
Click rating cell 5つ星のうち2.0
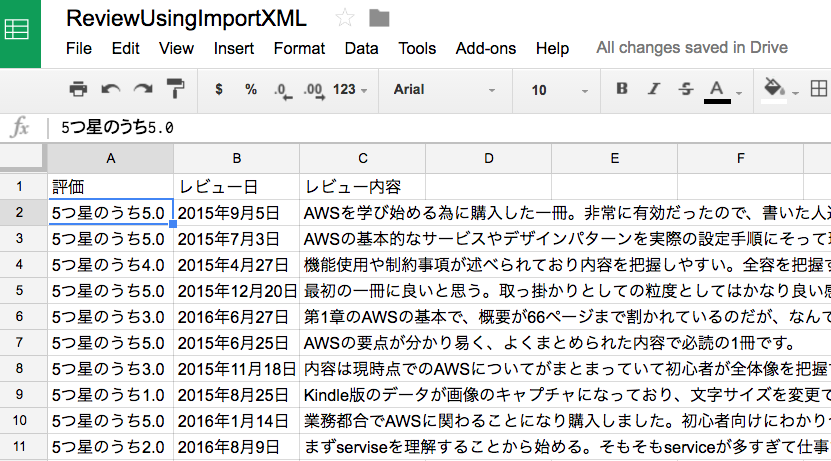click(110, 447)
